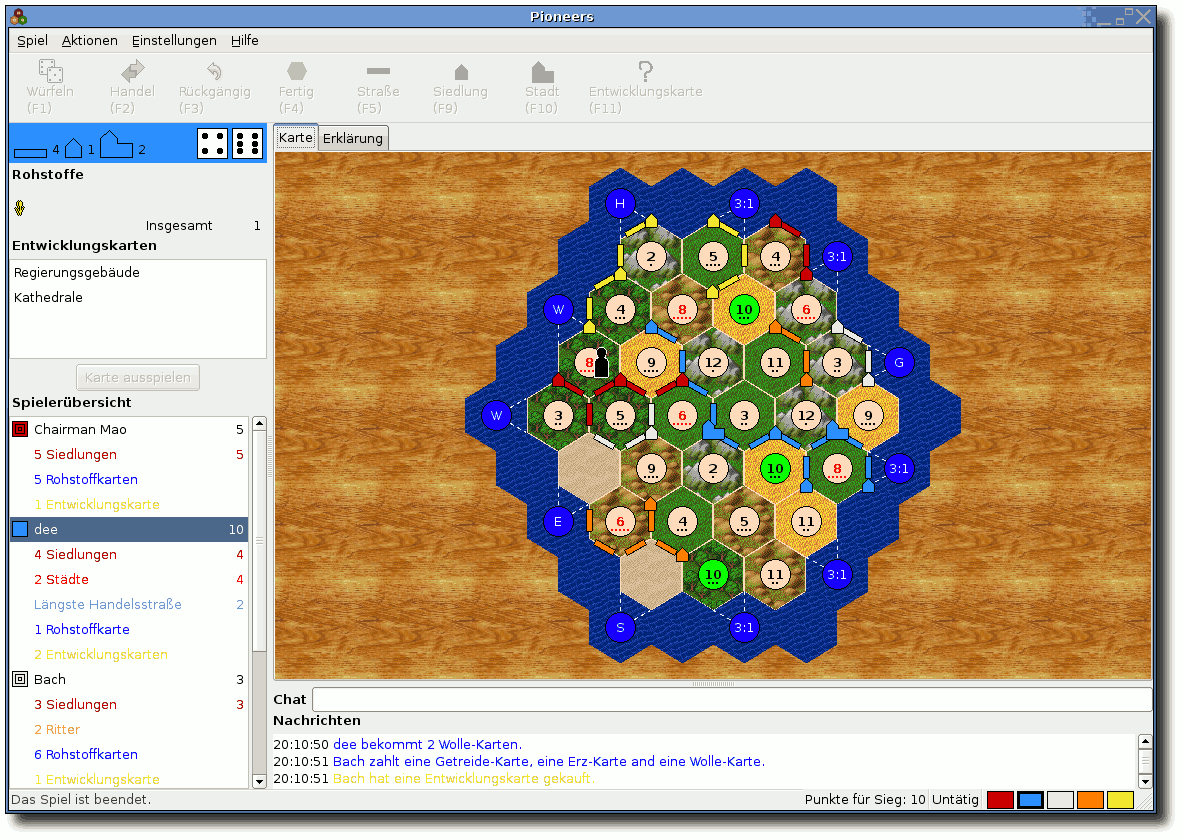Open trade with the Handel icon
The image size is (1182, 839).
133,71
